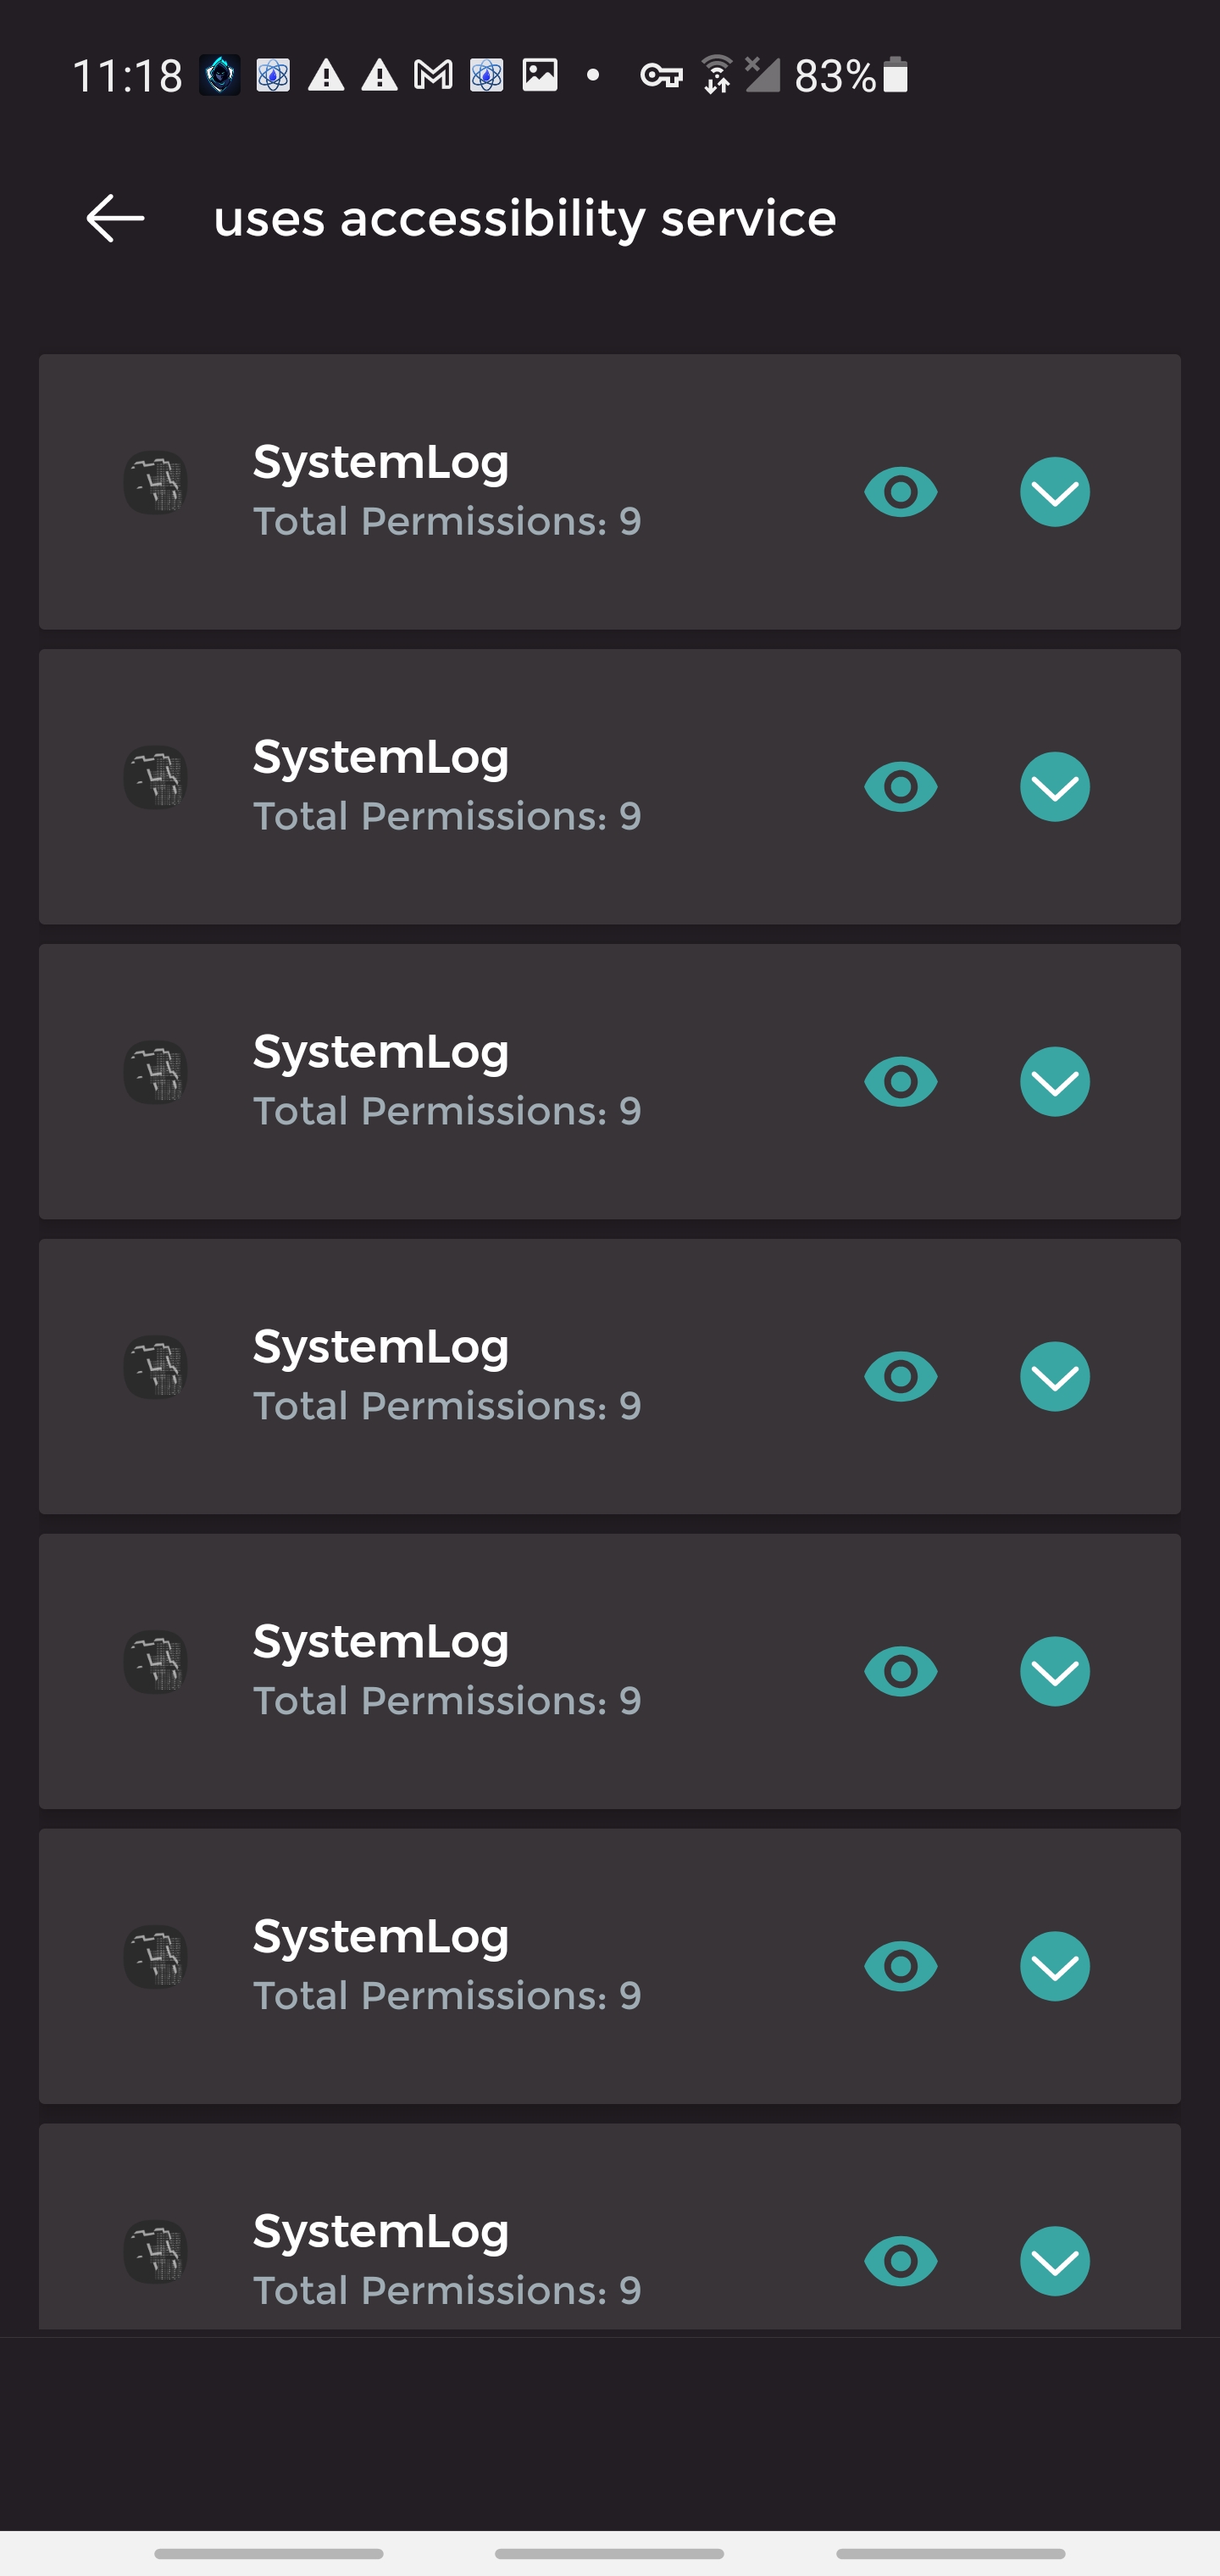Expand the seventh SystemLog entry with its chevron

point(1055,2261)
